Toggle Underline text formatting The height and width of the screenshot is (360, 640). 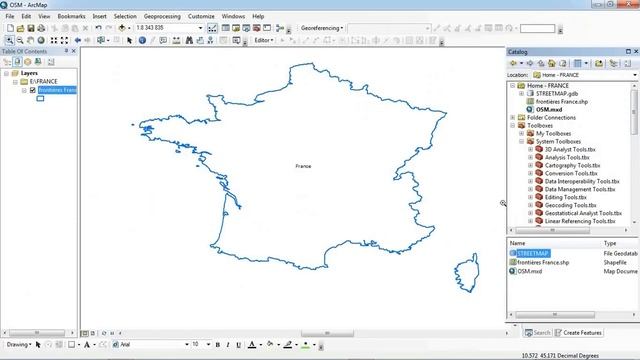click(238, 345)
